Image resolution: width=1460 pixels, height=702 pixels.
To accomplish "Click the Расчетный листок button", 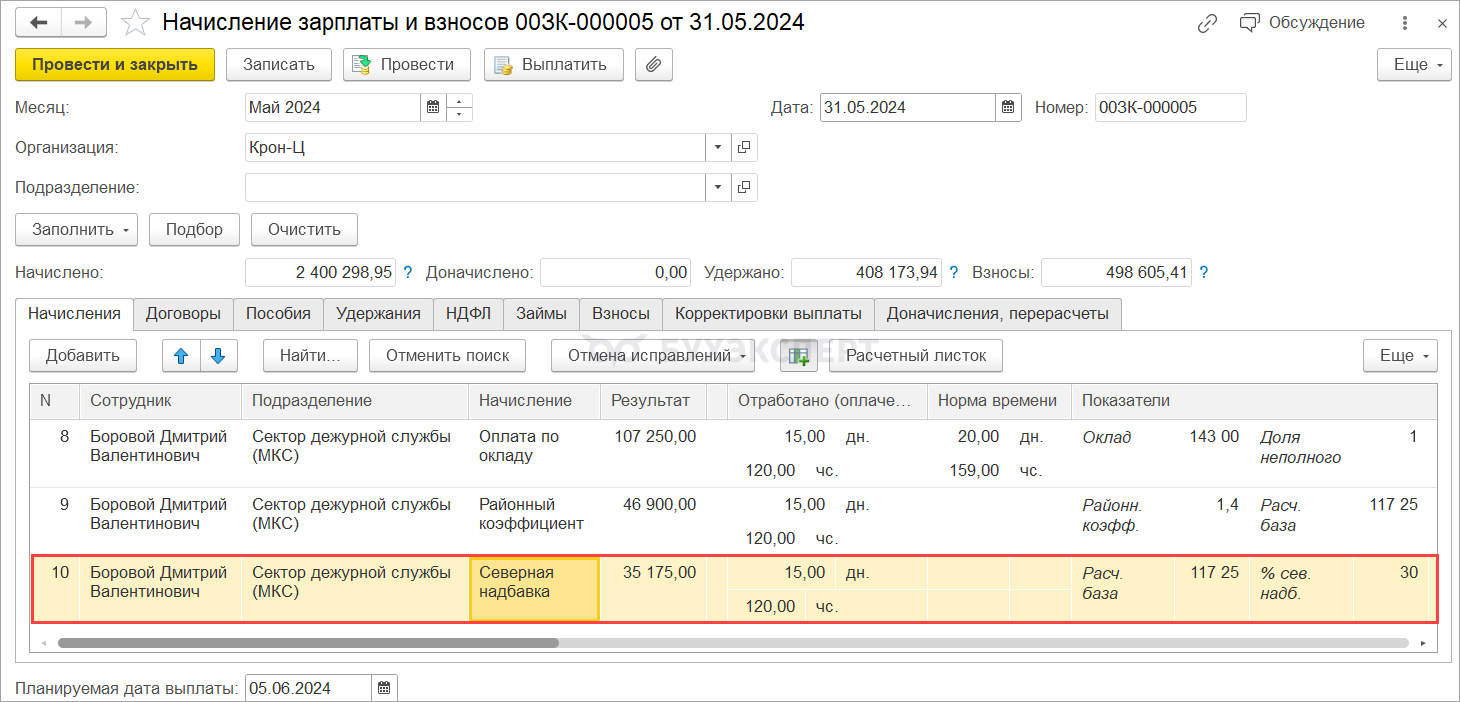I will pos(915,355).
